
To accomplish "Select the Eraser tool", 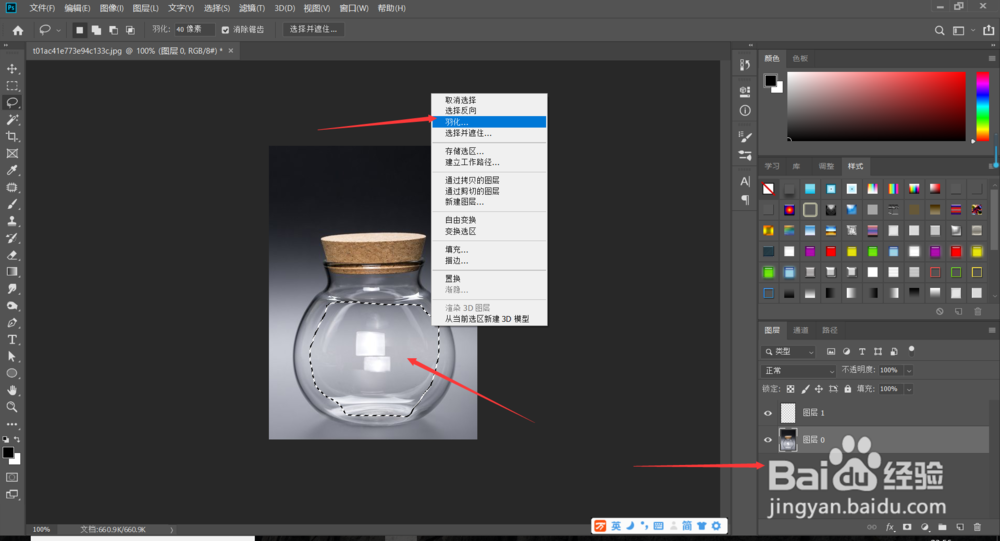I will [x=12, y=255].
